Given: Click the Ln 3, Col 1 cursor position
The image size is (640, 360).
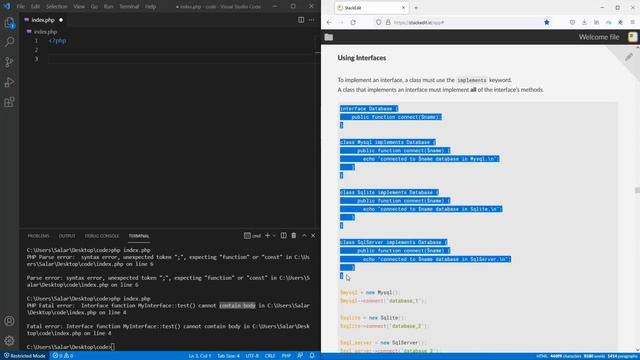Looking at the screenshot, I should point(200,356).
